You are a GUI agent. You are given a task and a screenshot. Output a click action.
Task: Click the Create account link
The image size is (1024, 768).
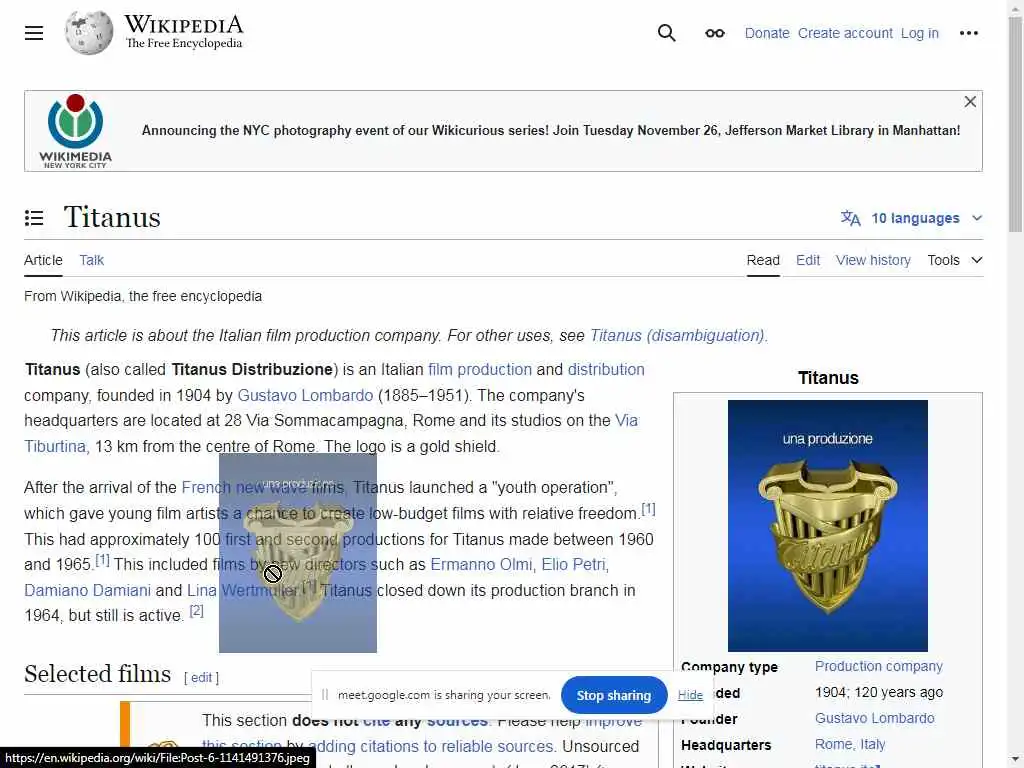click(845, 33)
